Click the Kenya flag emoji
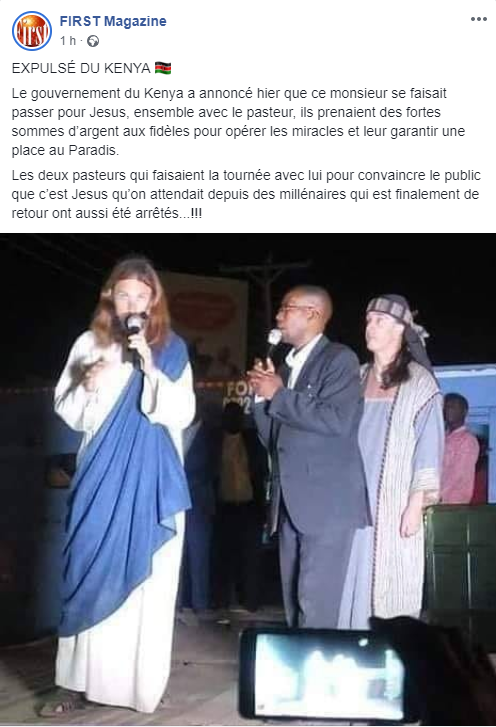This screenshot has height=727, width=496. tap(163, 68)
